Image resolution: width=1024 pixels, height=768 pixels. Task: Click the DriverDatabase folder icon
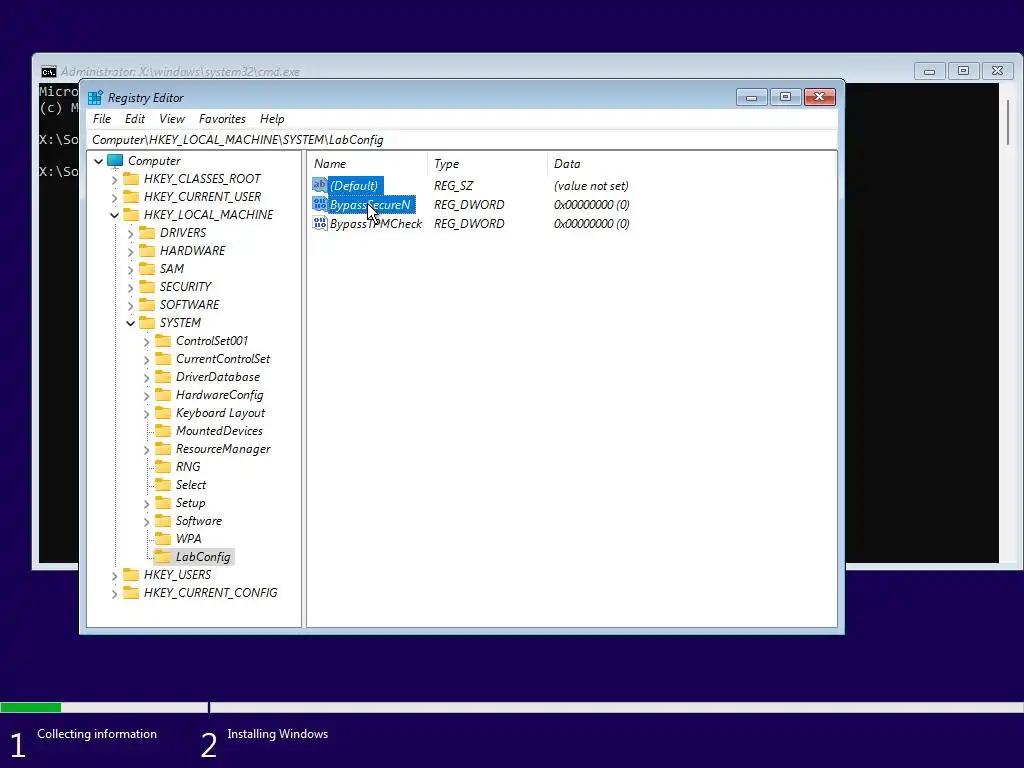[163, 377]
